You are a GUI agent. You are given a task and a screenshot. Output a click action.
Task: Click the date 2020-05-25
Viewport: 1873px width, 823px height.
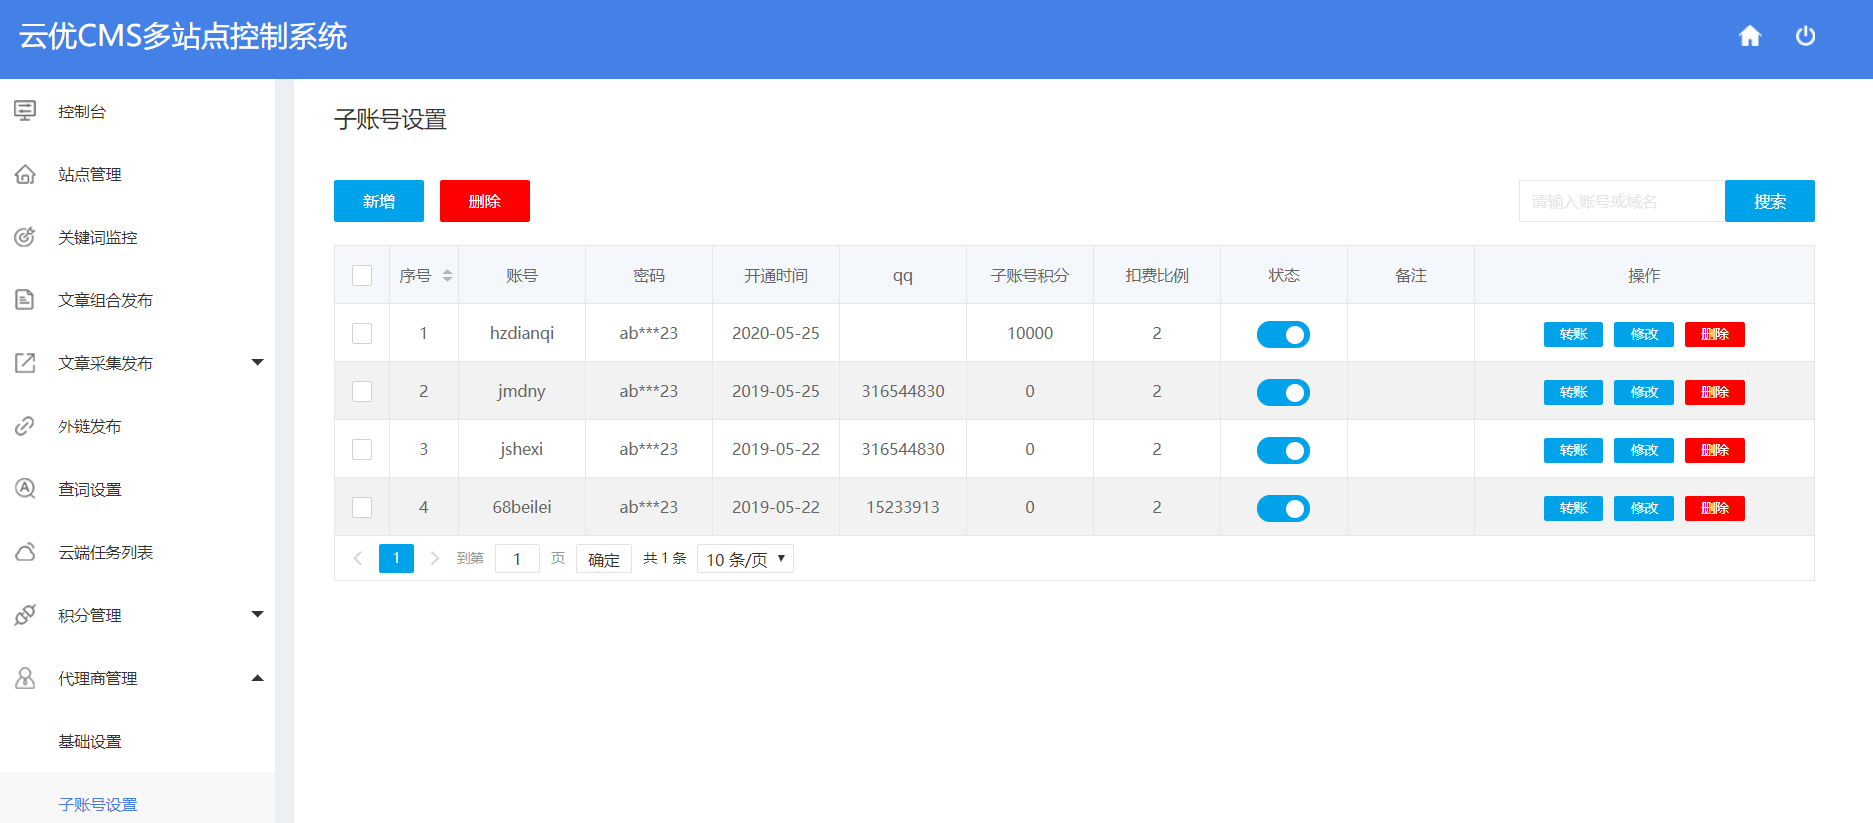(x=776, y=333)
